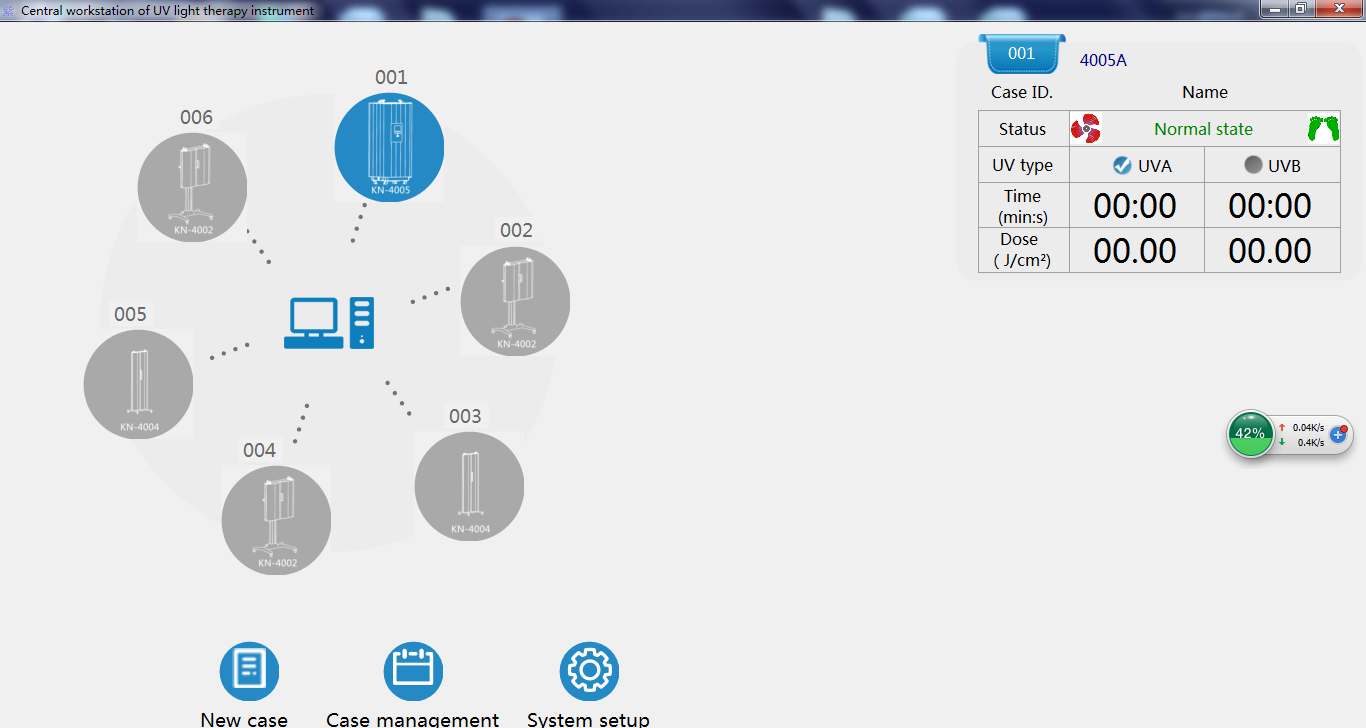The image size is (1366, 728).
Task: Click the green "Normal state" text
Action: (1203, 129)
